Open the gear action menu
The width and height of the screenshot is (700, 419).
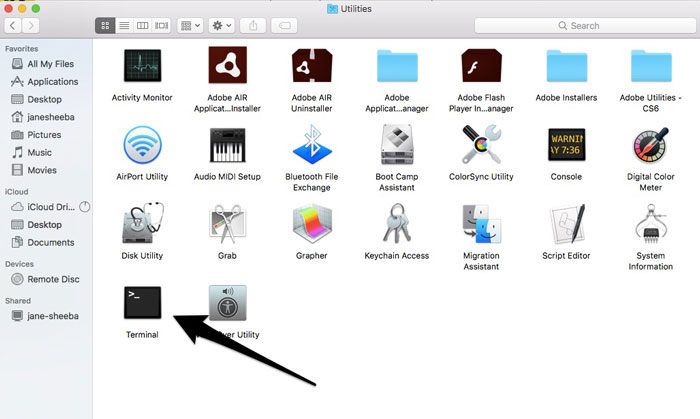click(222, 25)
